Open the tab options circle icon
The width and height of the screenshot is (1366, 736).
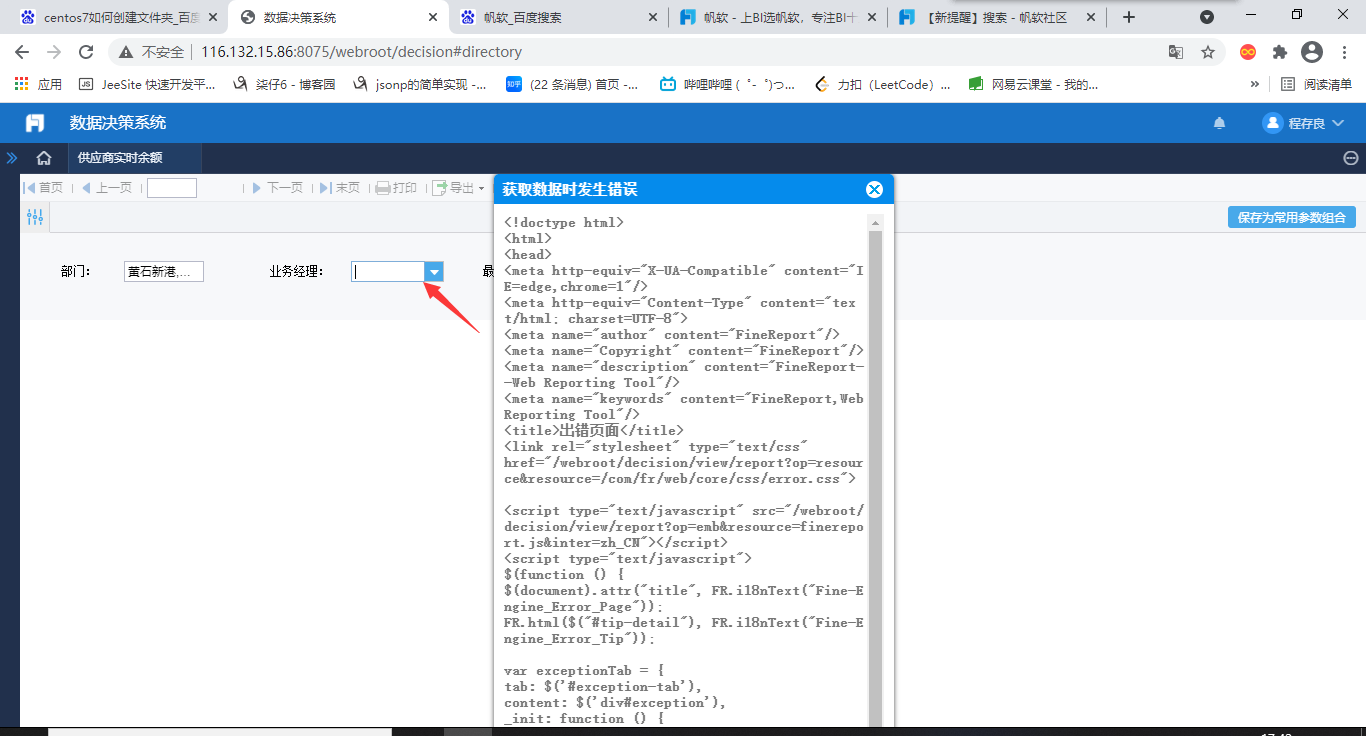(x=1350, y=158)
